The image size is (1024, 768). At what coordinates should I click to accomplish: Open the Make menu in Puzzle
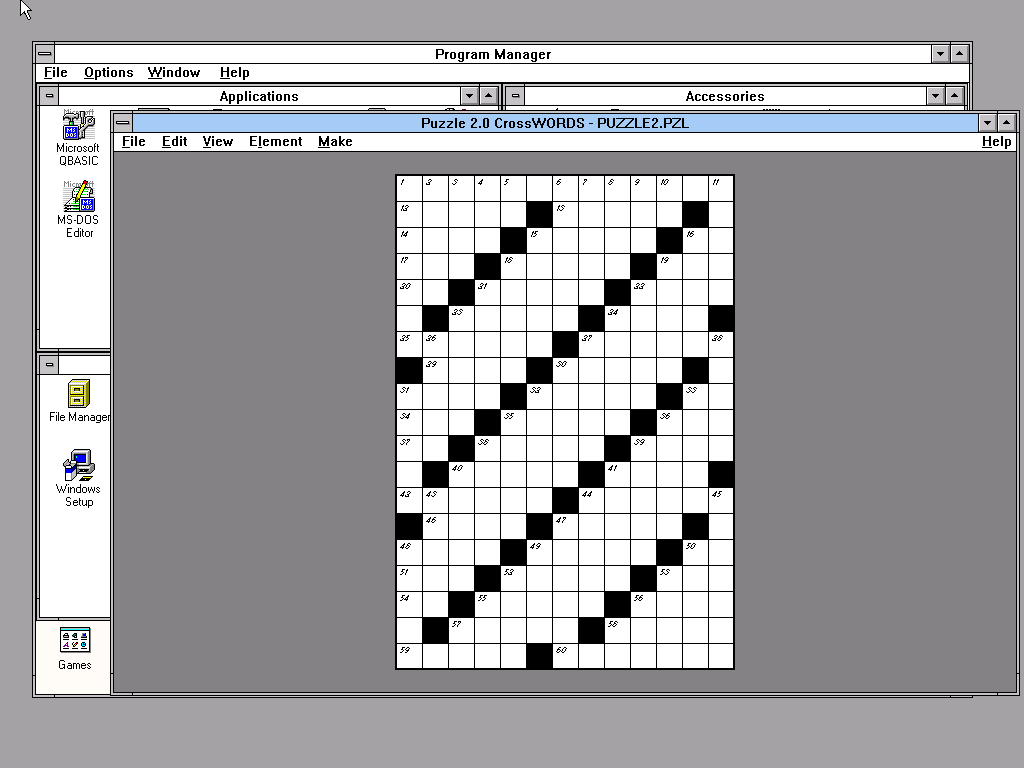[x=335, y=141]
